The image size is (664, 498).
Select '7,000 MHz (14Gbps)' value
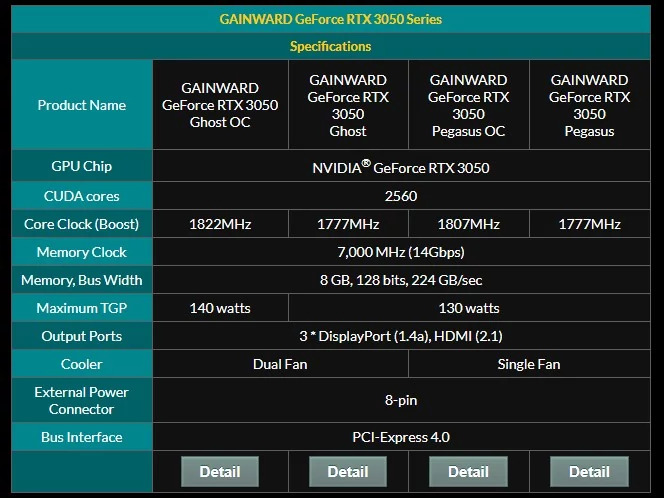click(x=401, y=252)
